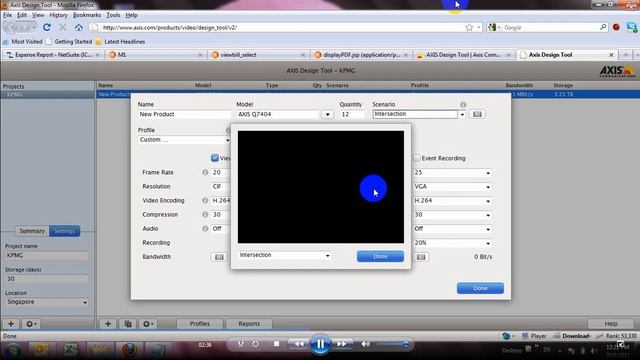Open the VGA resolution dropdown
640x360 pixels.
(488, 187)
